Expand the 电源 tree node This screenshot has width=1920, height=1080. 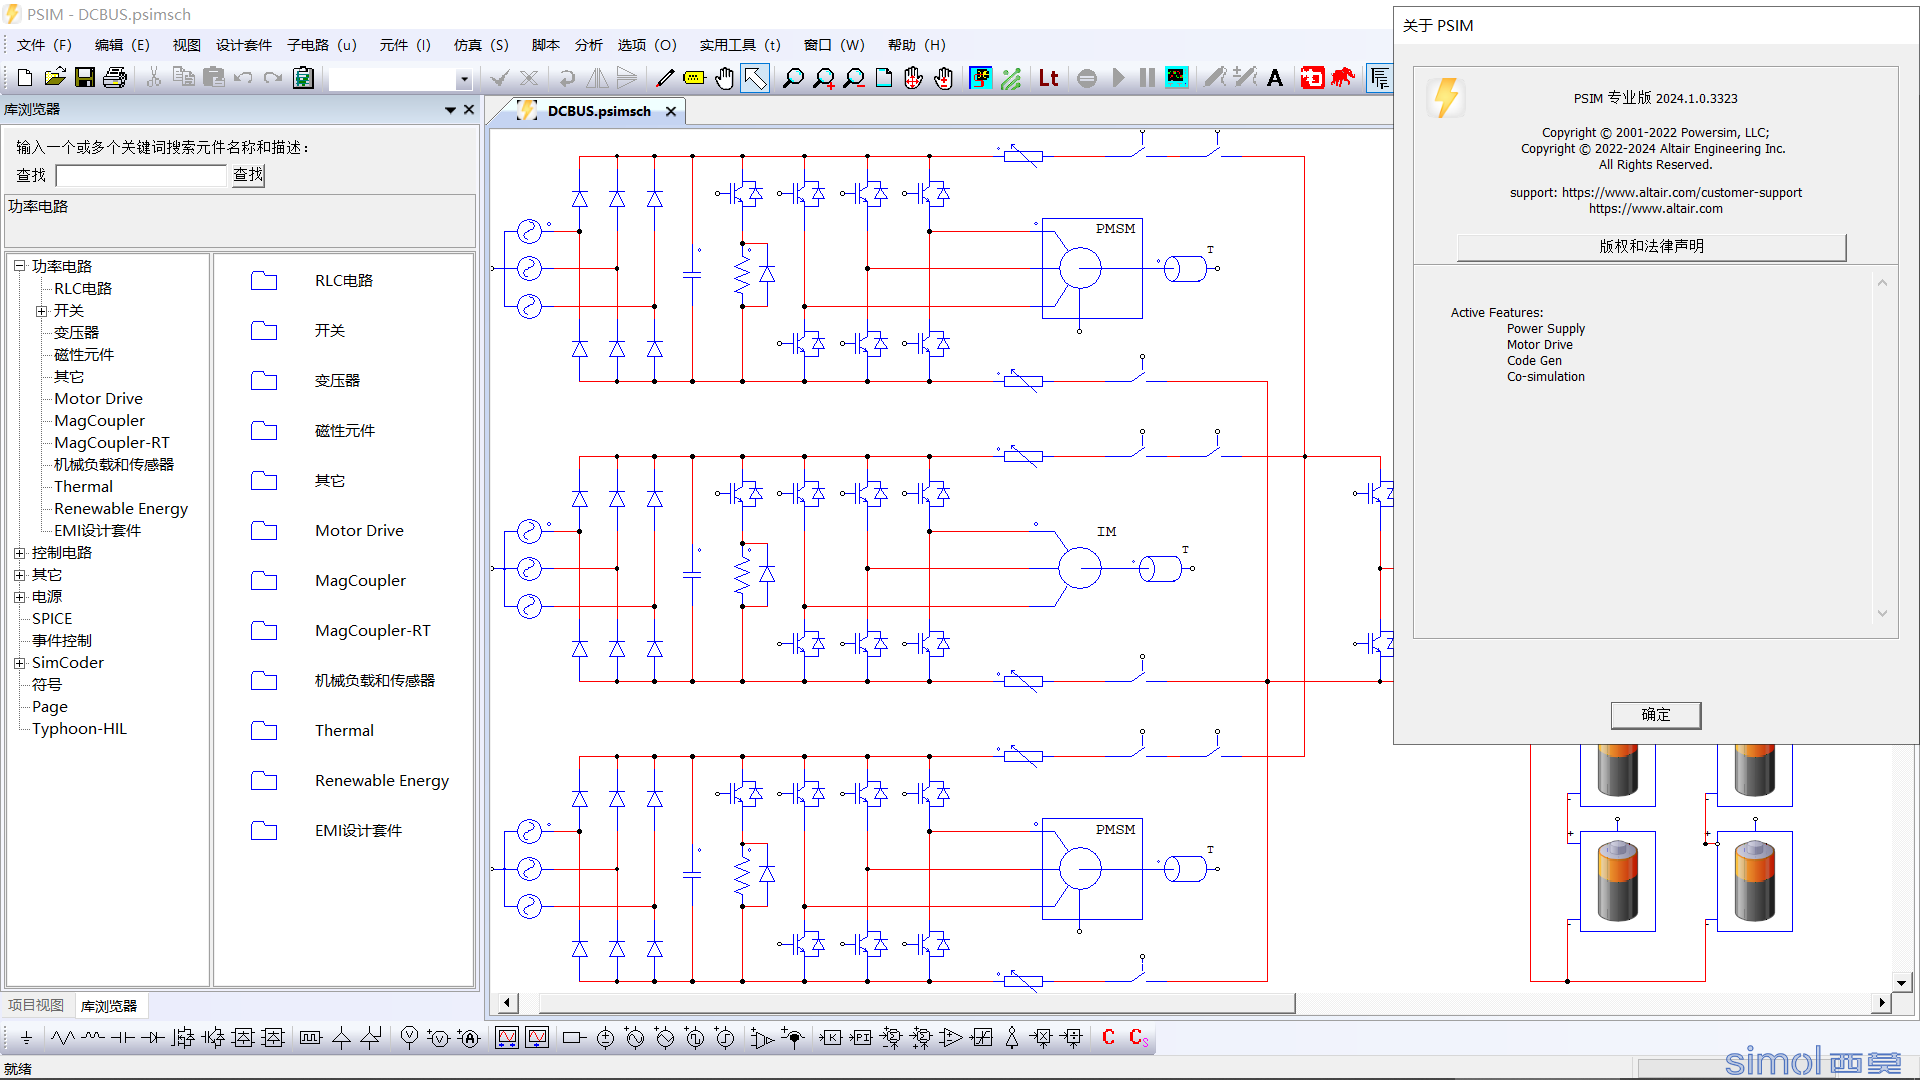pos(19,597)
